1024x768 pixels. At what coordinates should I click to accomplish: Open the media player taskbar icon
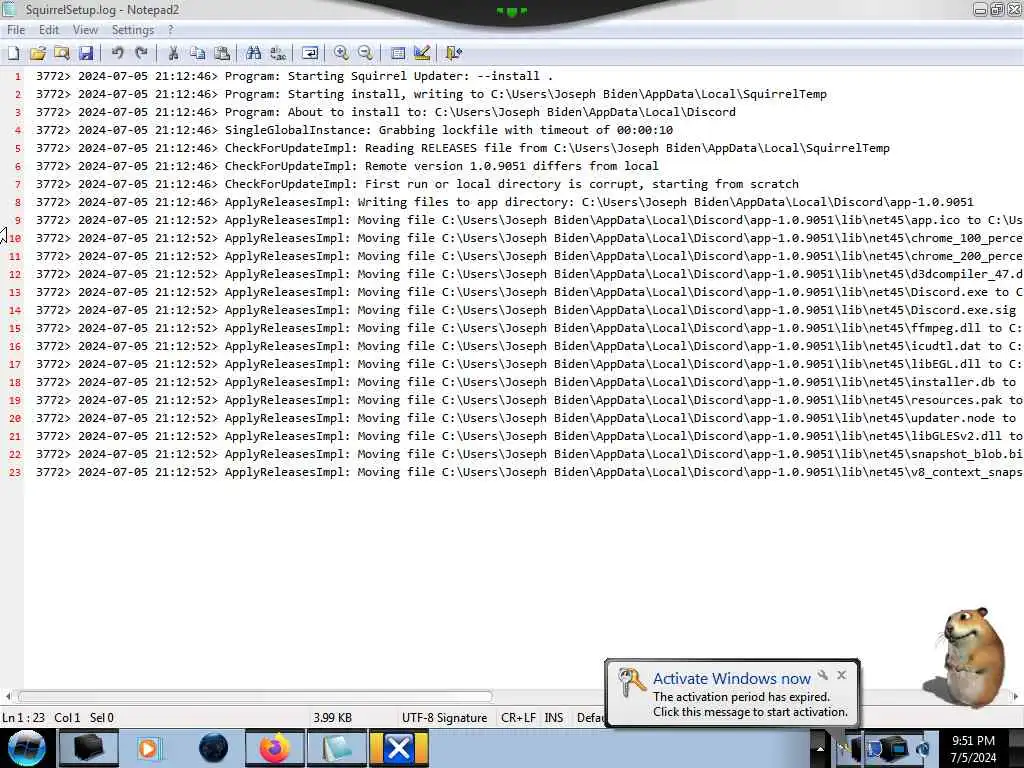click(150, 748)
